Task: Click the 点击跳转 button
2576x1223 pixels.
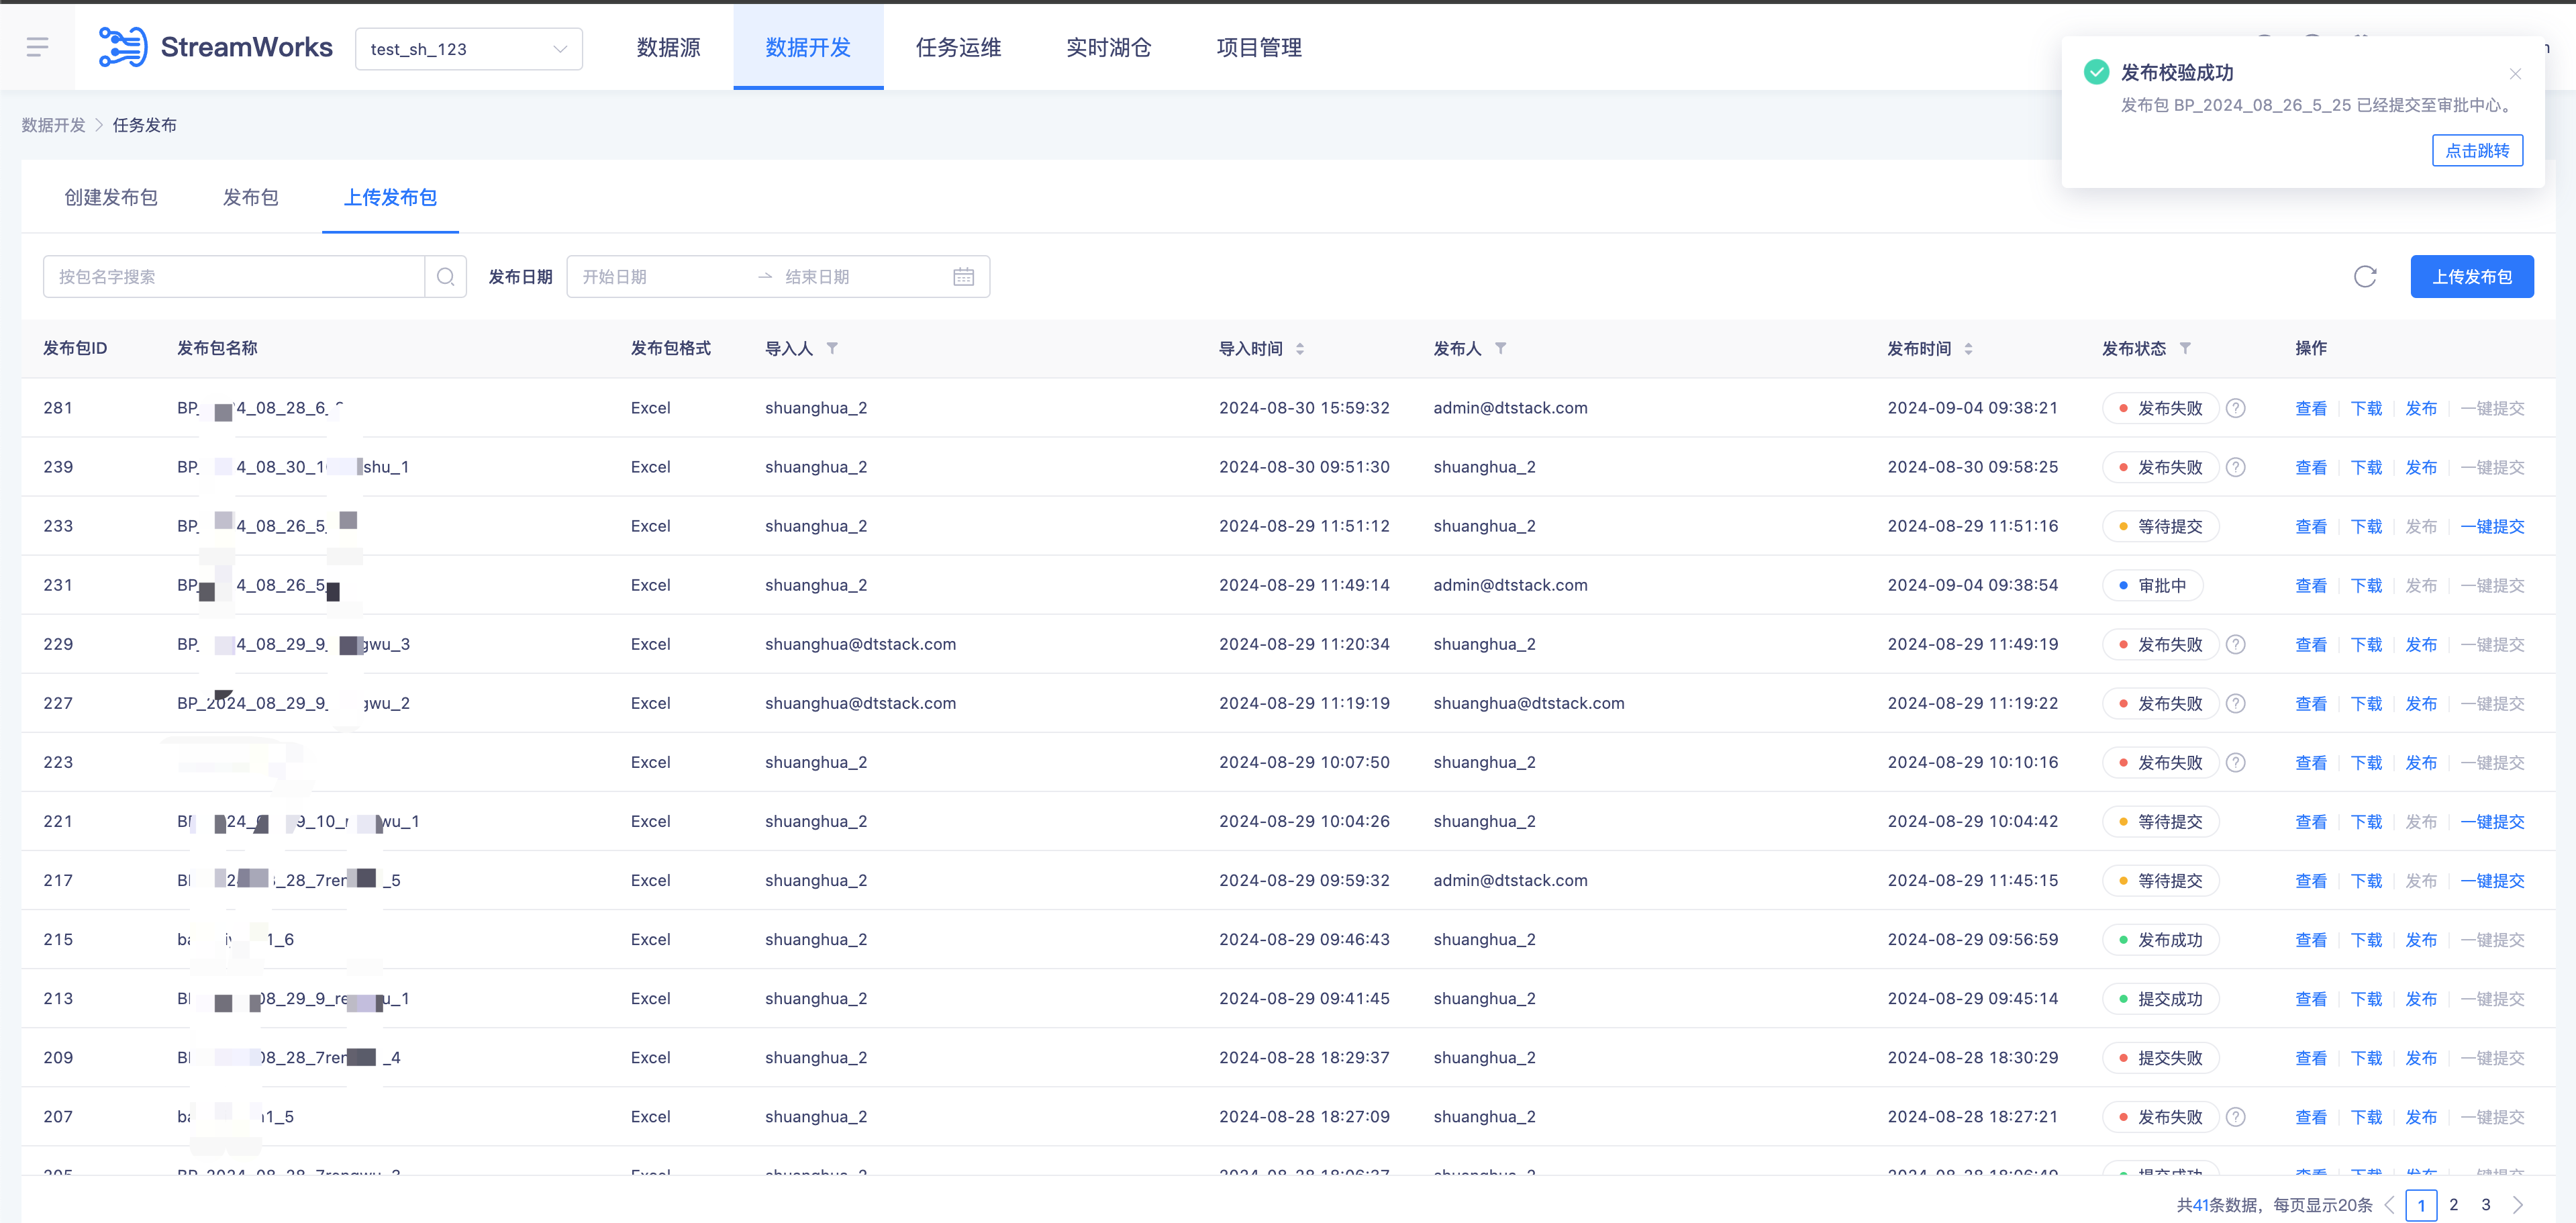Action: tap(2477, 151)
